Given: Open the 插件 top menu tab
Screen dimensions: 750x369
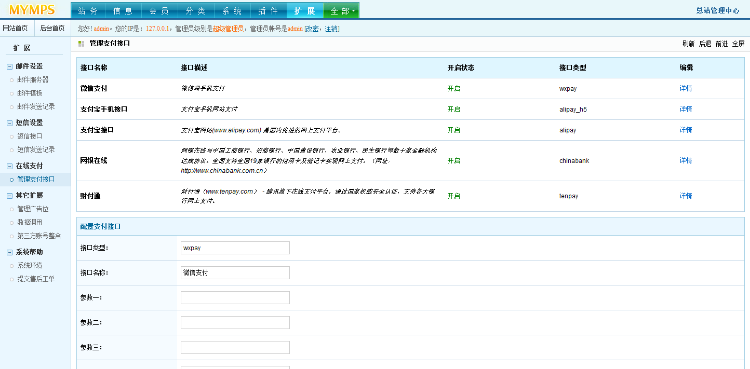Looking at the screenshot, I should (268, 11).
